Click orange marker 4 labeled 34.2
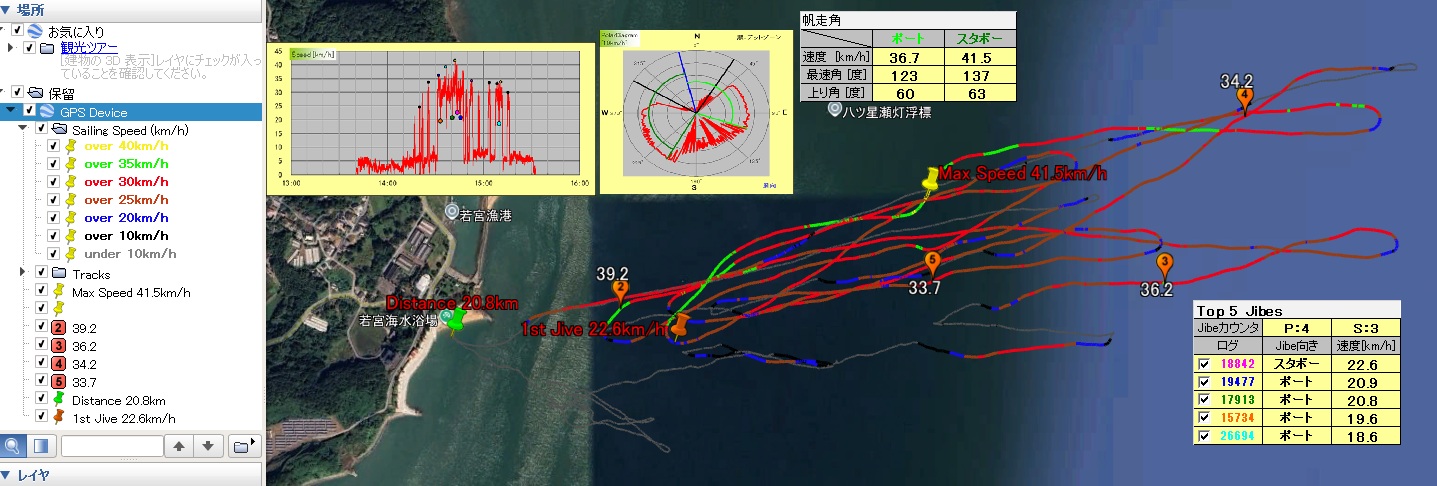 1245,98
